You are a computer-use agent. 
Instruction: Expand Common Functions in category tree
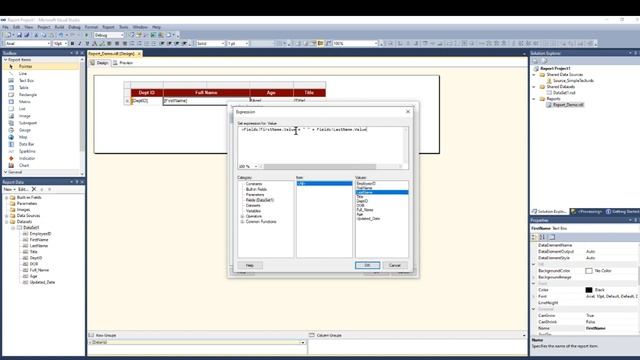[242, 222]
